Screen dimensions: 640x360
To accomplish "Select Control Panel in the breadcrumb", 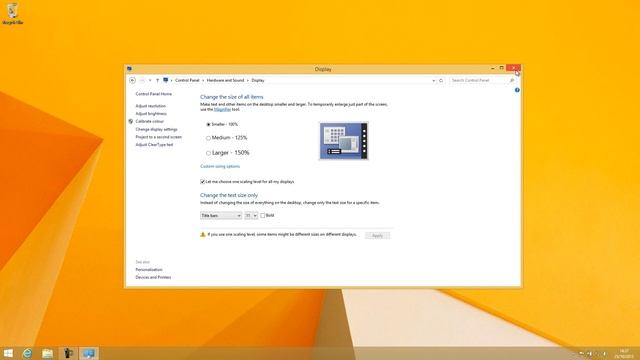I will pos(187,80).
